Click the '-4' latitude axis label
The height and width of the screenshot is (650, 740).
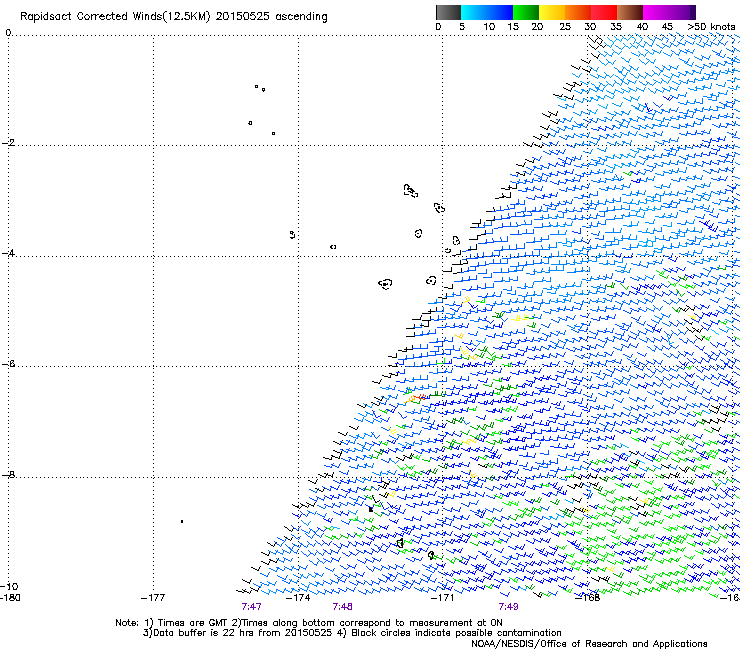tap(9, 253)
